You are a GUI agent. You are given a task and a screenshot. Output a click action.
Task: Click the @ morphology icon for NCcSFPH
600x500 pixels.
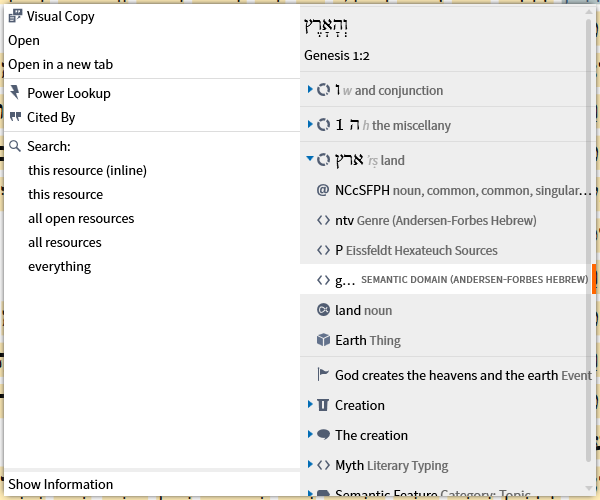323,190
